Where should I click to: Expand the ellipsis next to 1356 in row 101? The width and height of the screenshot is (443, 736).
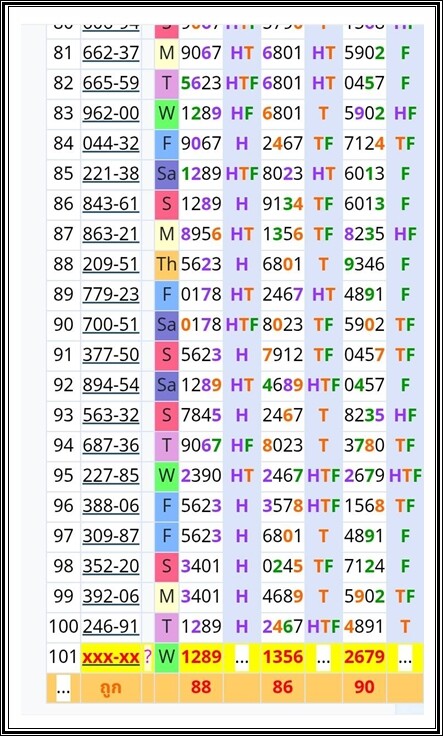[x=323, y=658]
